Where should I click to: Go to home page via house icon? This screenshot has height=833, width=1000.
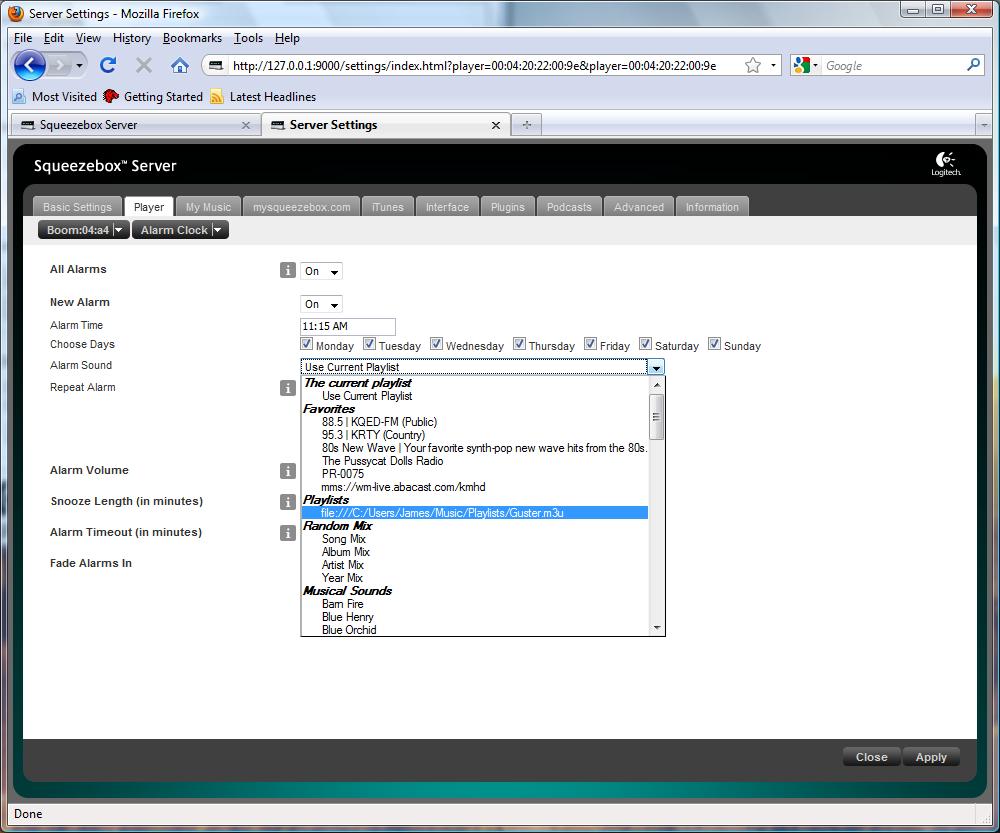coord(180,65)
